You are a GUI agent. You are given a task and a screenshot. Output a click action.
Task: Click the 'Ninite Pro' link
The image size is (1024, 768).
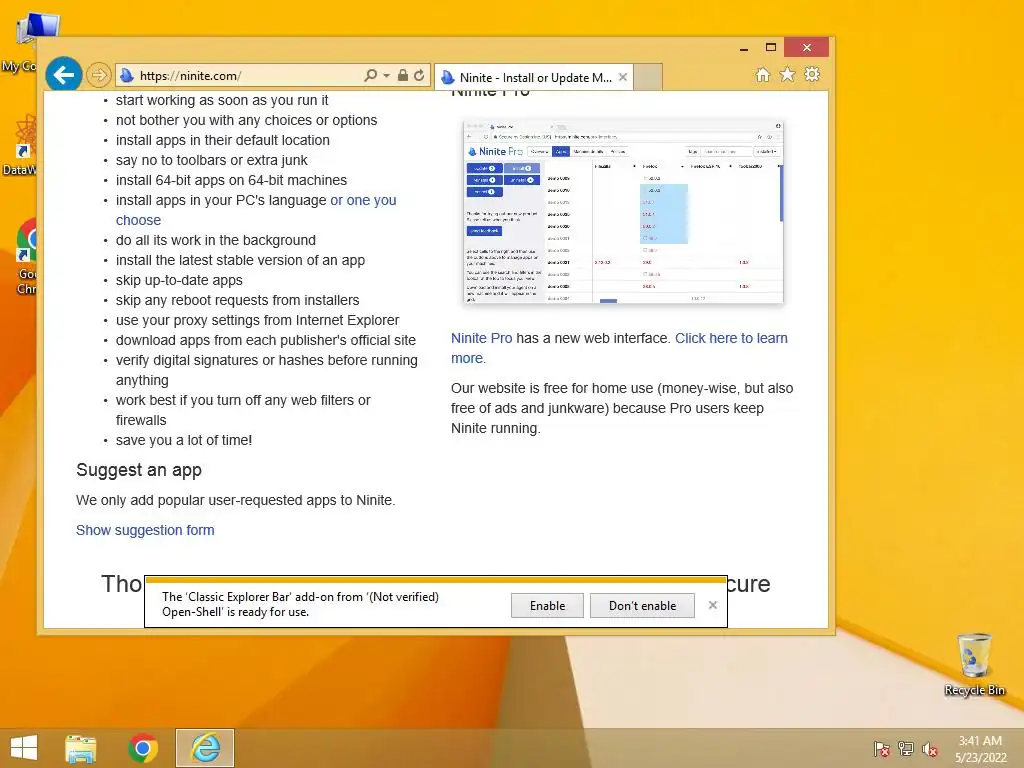pos(481,338)
